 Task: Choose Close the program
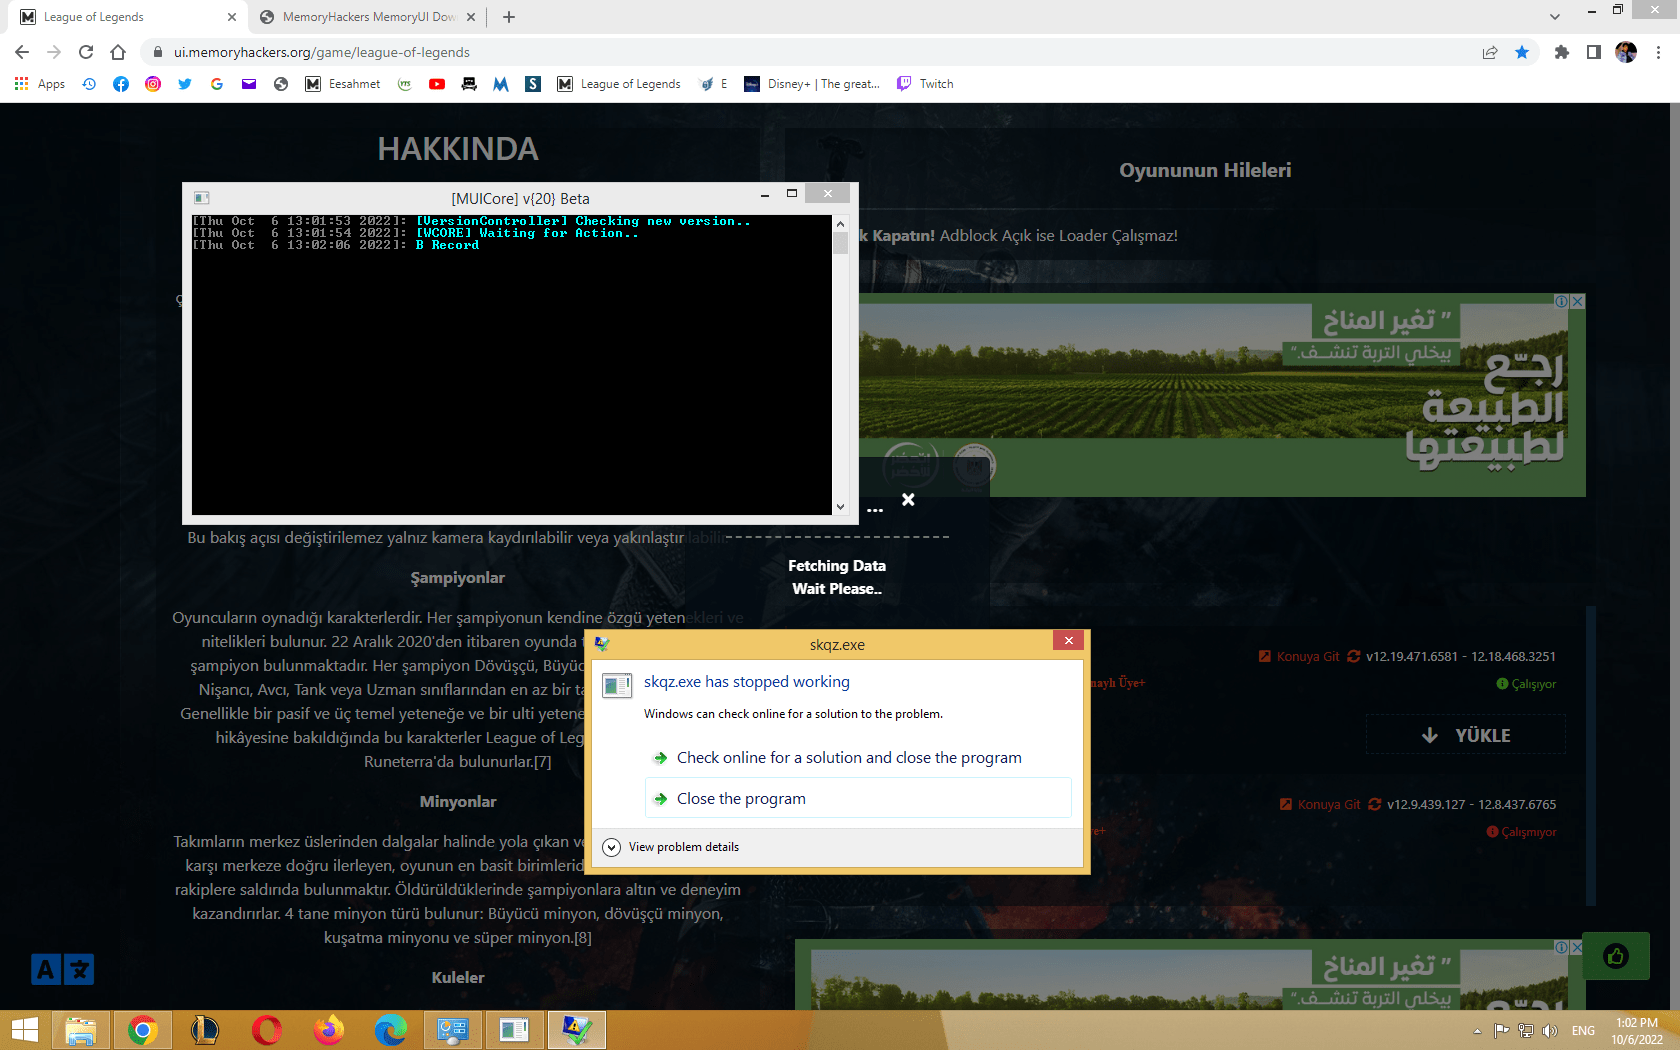(x=858, y=798)
